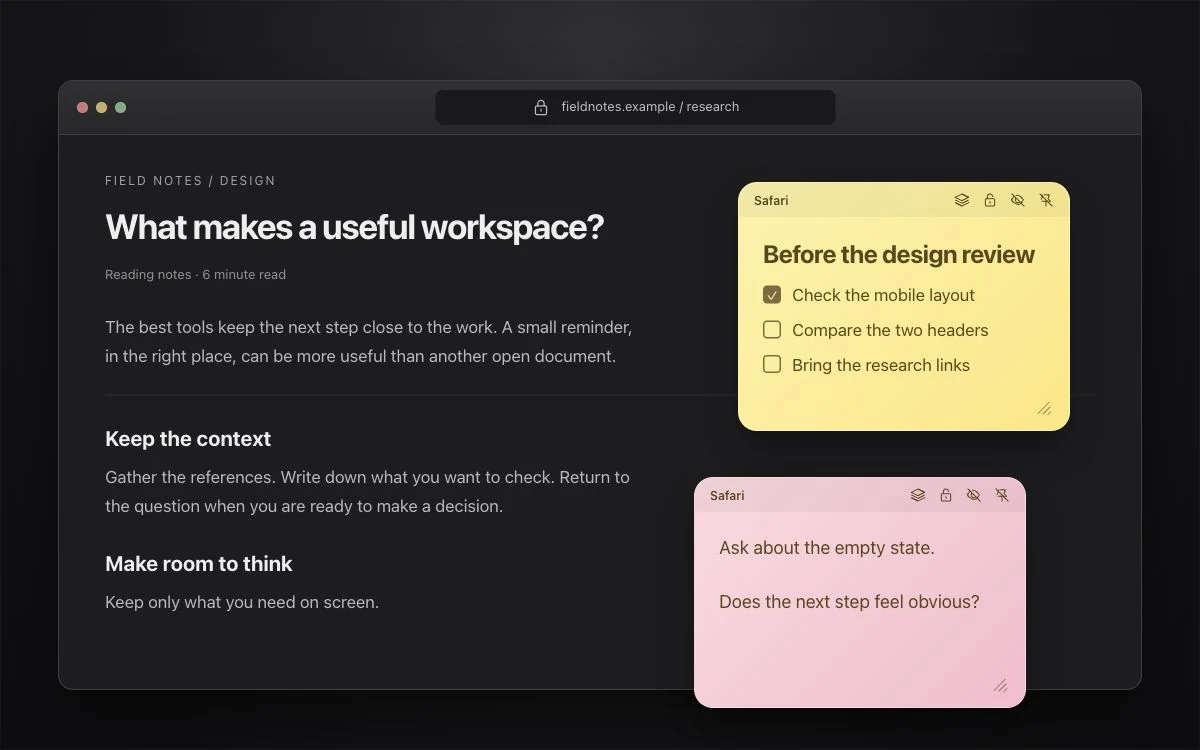Click 'Keep only what you need on screen.' text

(242, 602)
